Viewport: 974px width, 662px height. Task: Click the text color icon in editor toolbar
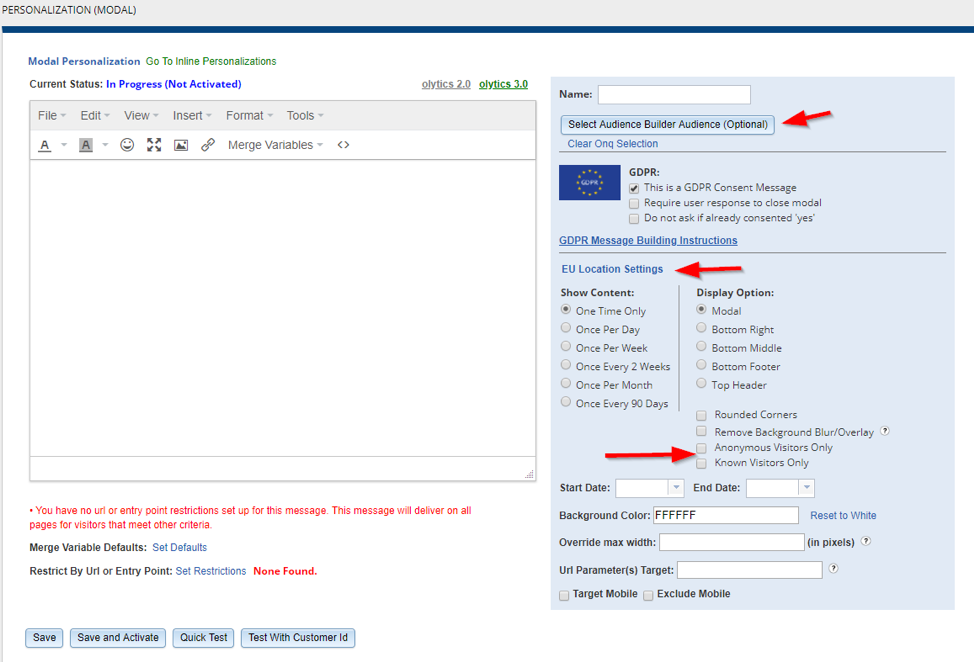[45, 145]
